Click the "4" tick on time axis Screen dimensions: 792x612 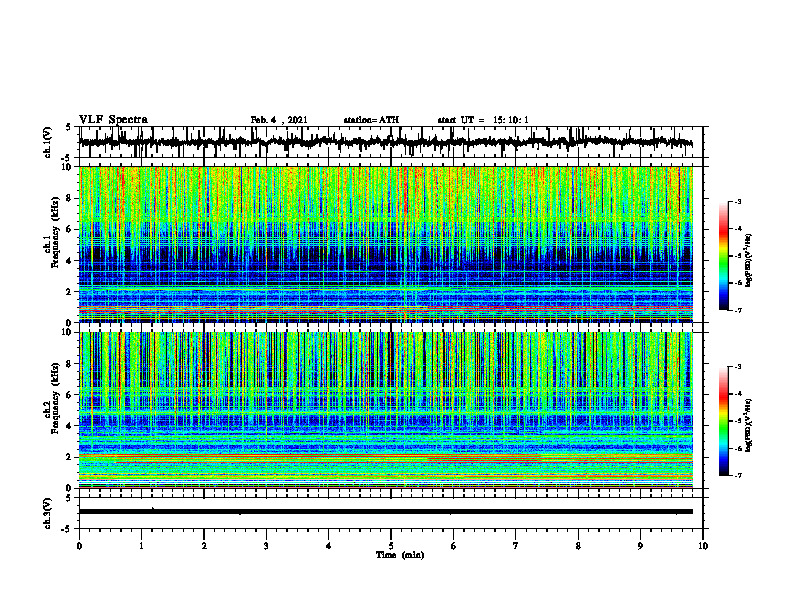point(329,546)
